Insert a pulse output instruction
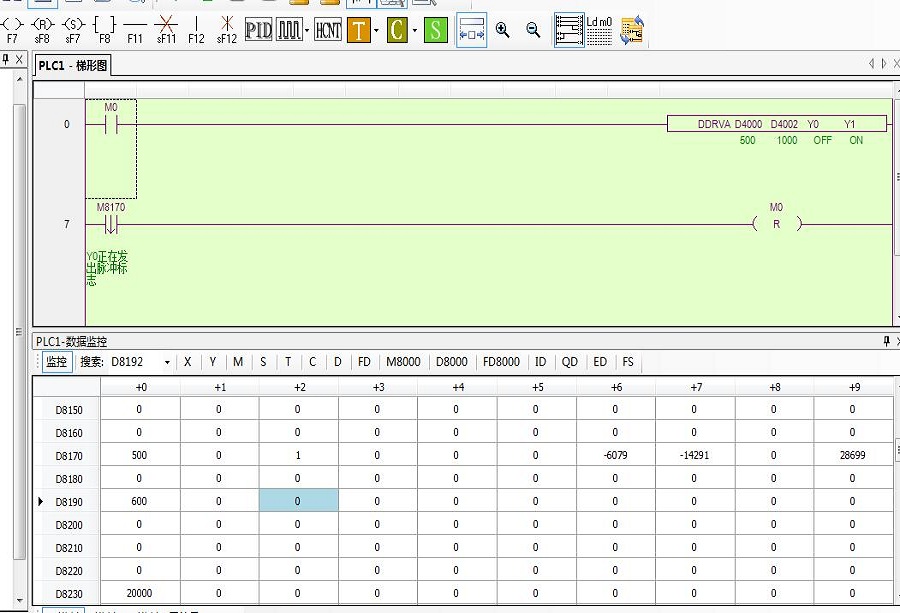The image size is (900, 613). click(x=289, y=30)
